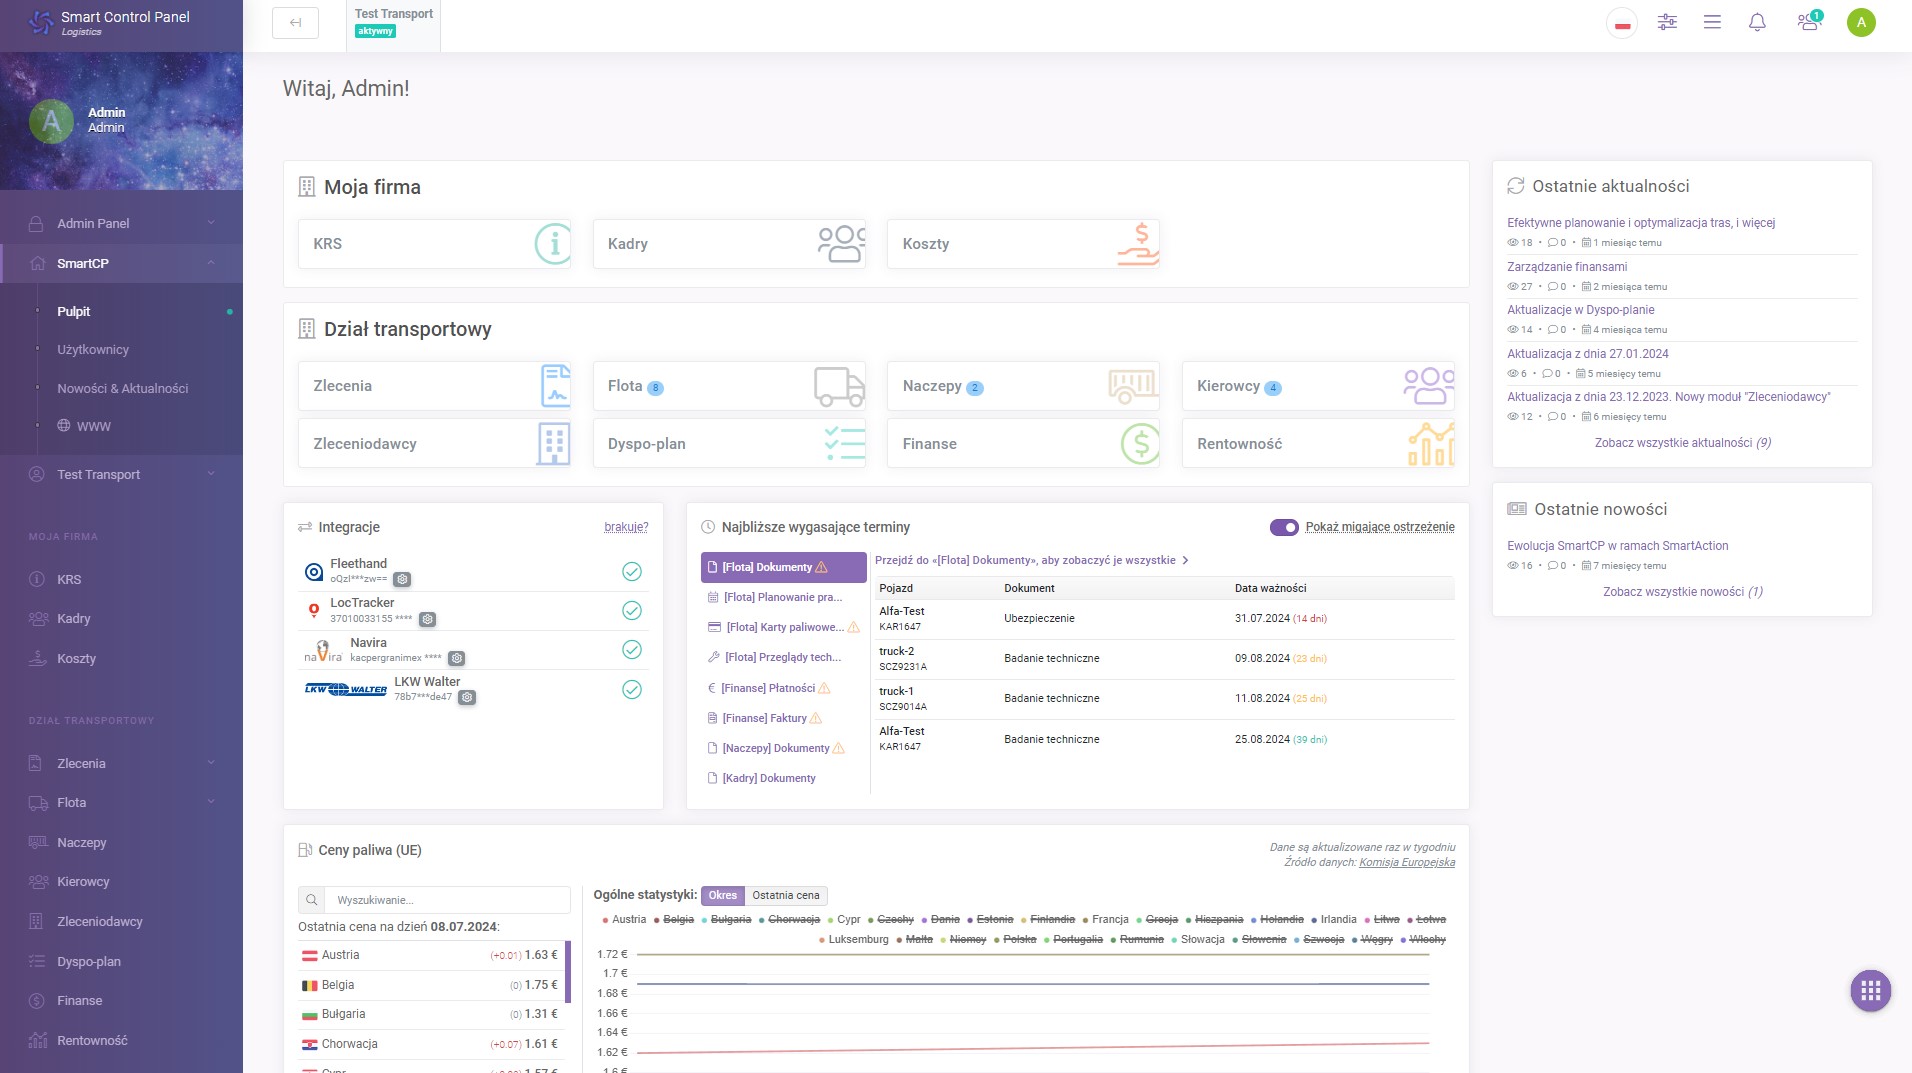Switch to the Ostatnia cena statistics tab
Screen dimensions: 1912x1073
pyautogui.click(x=786, y=896)
